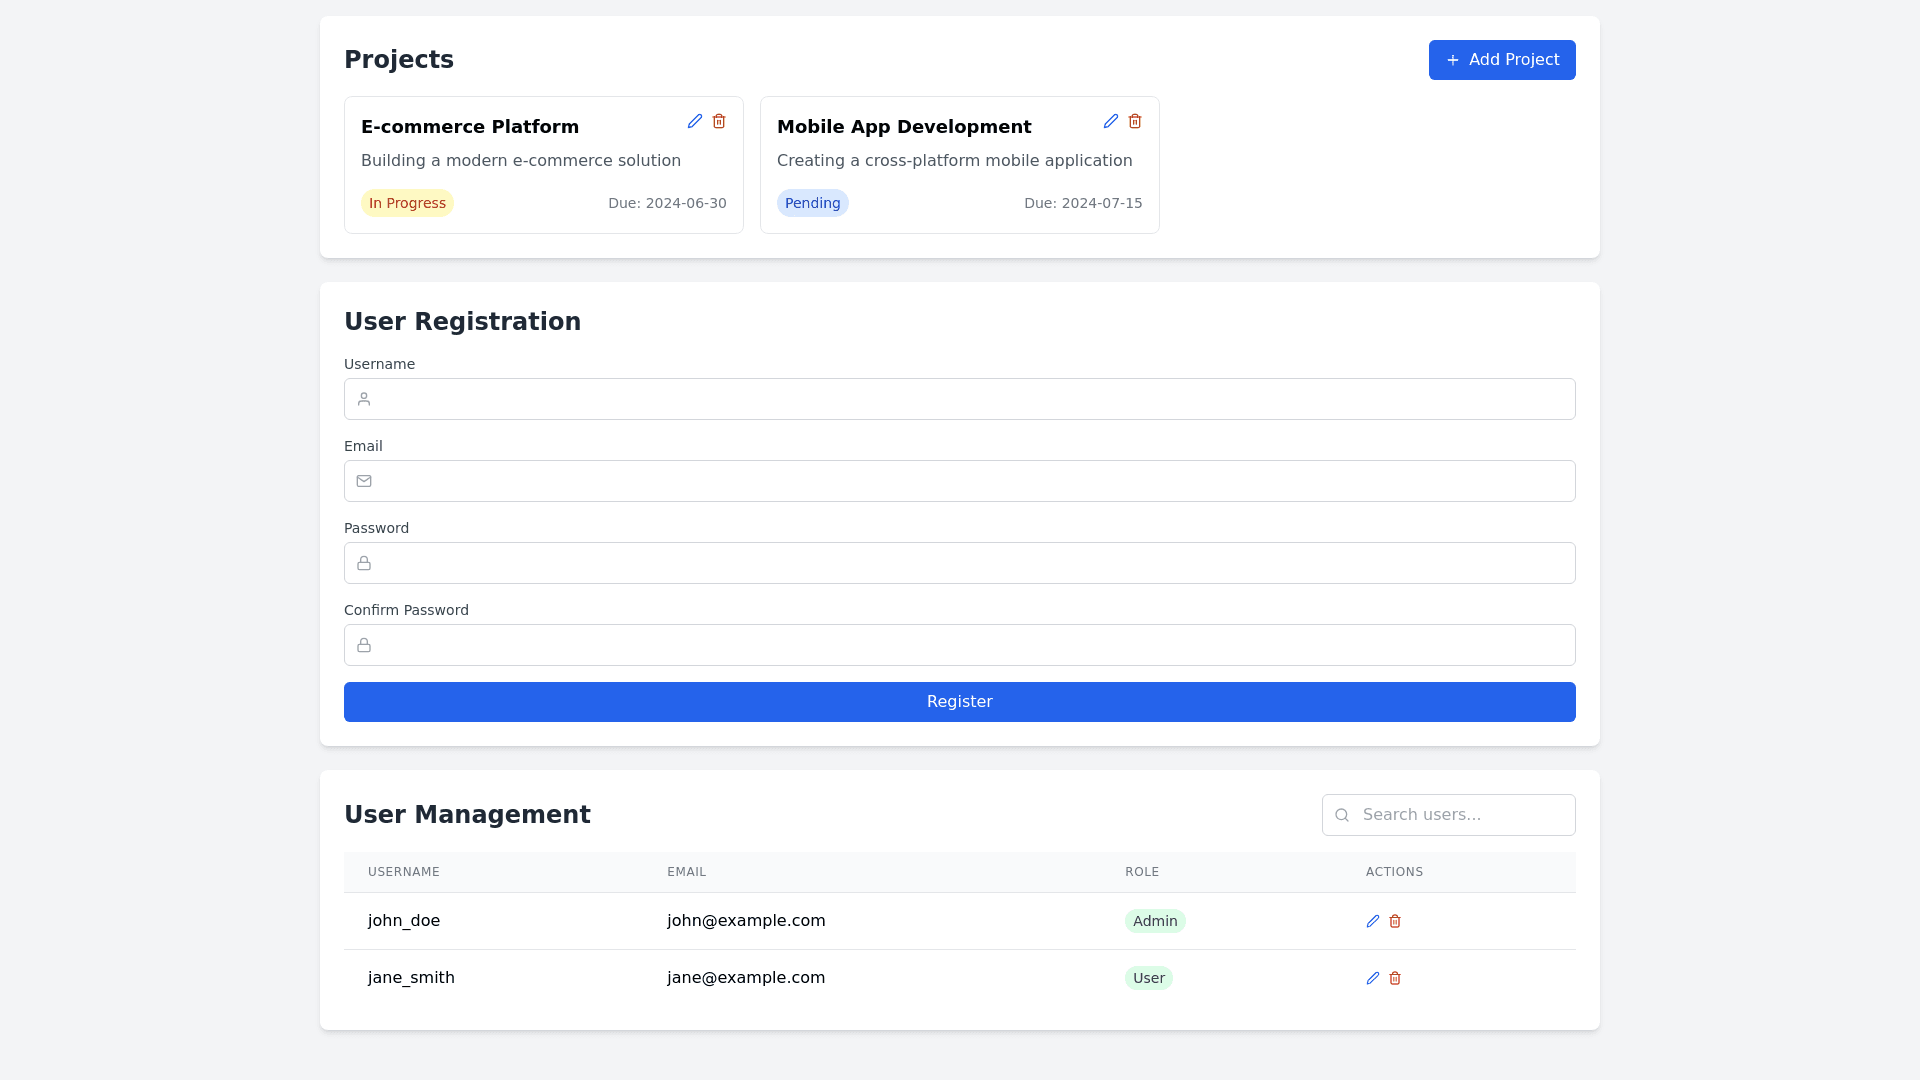
Task: Click the Pending status badge
Action: (812, 203)
